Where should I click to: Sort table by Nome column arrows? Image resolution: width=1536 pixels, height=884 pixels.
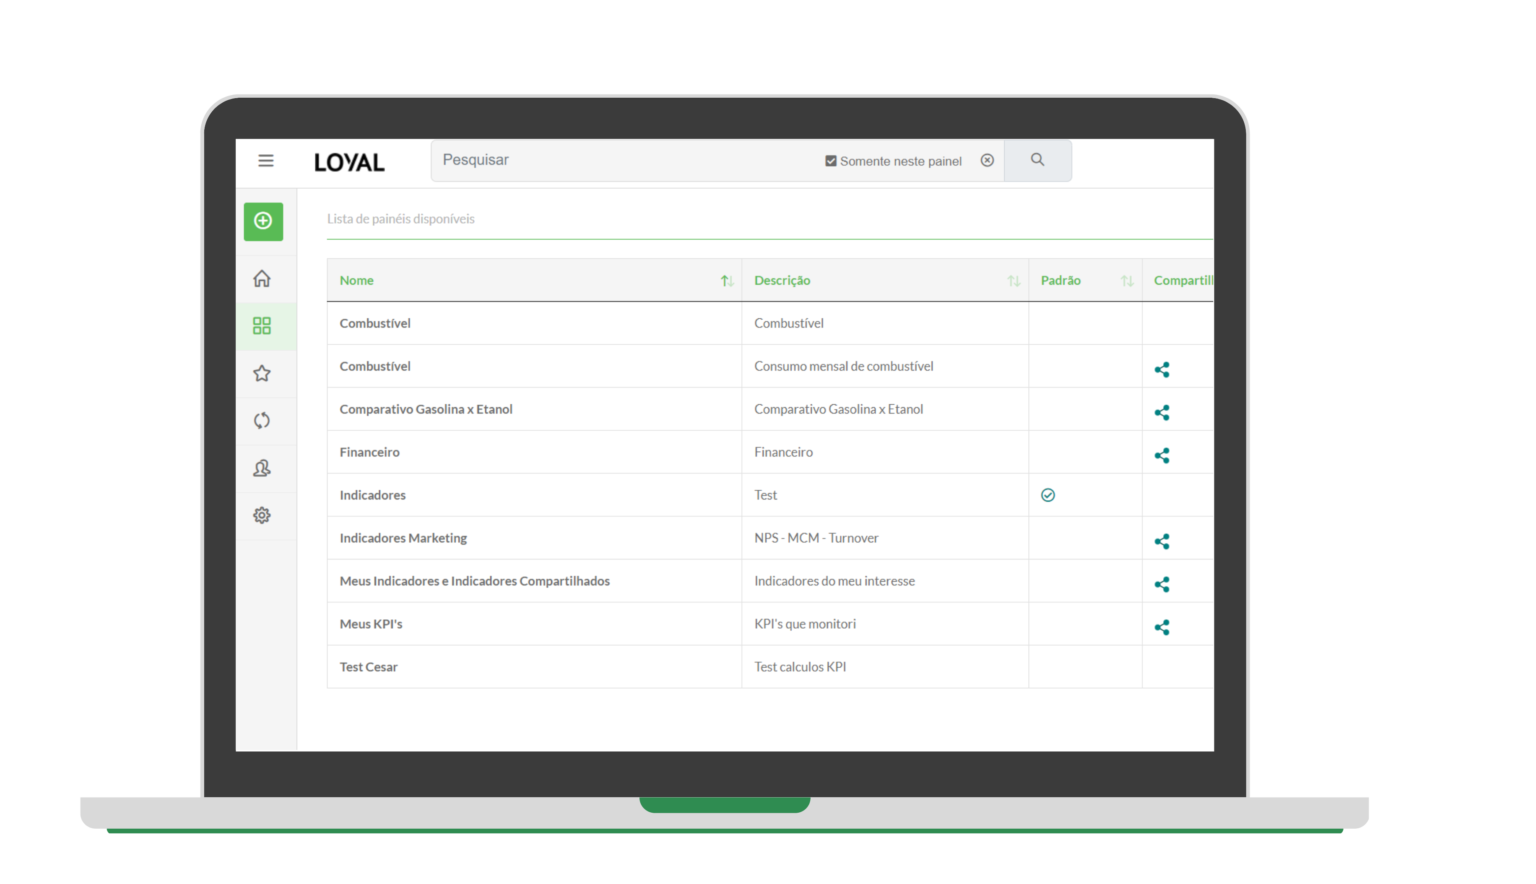(726, 280)
